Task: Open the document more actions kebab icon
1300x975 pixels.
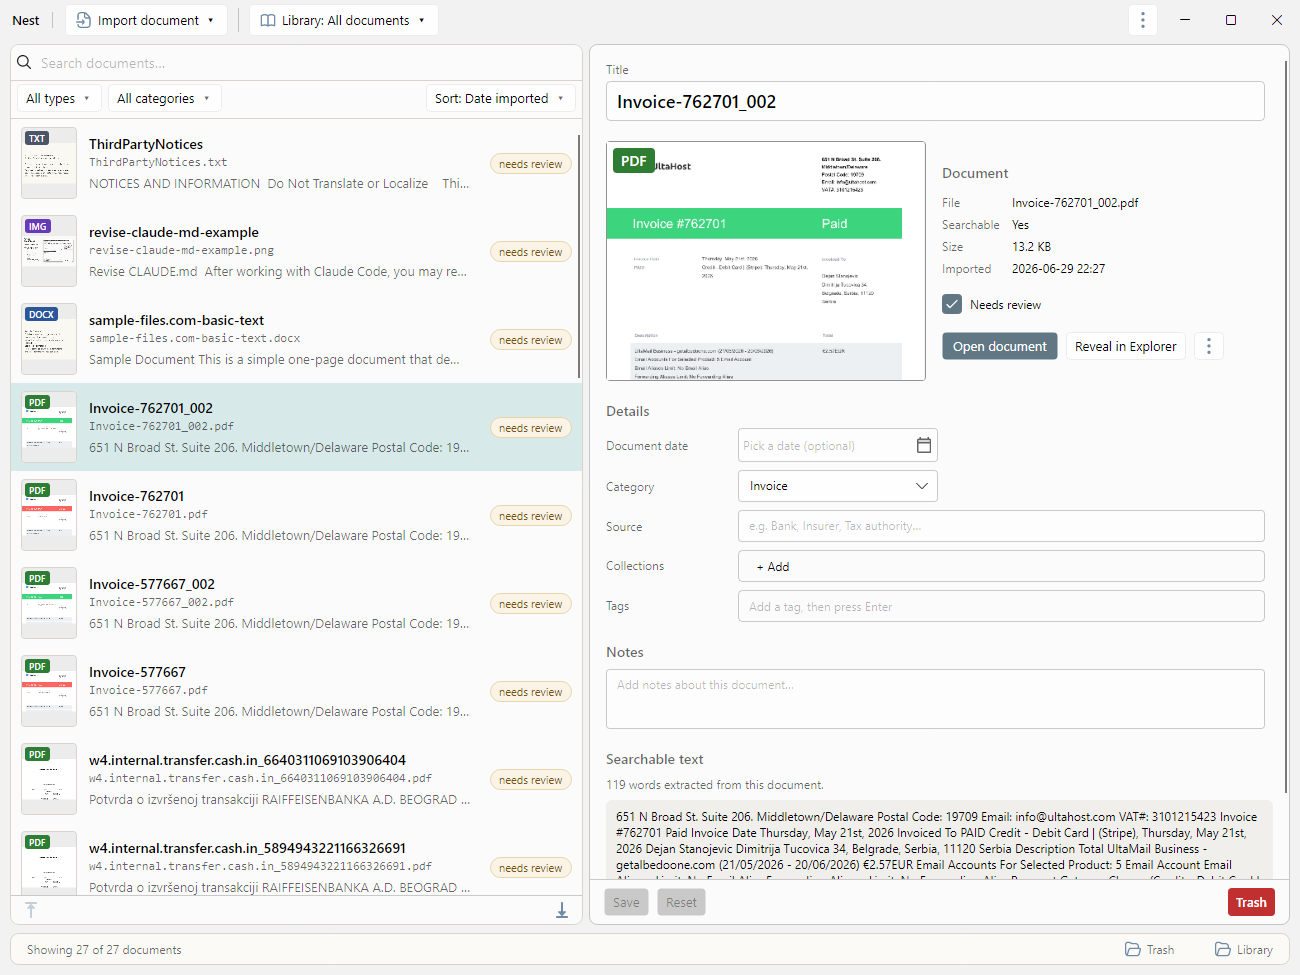Action: click(x=1208, y=346)
